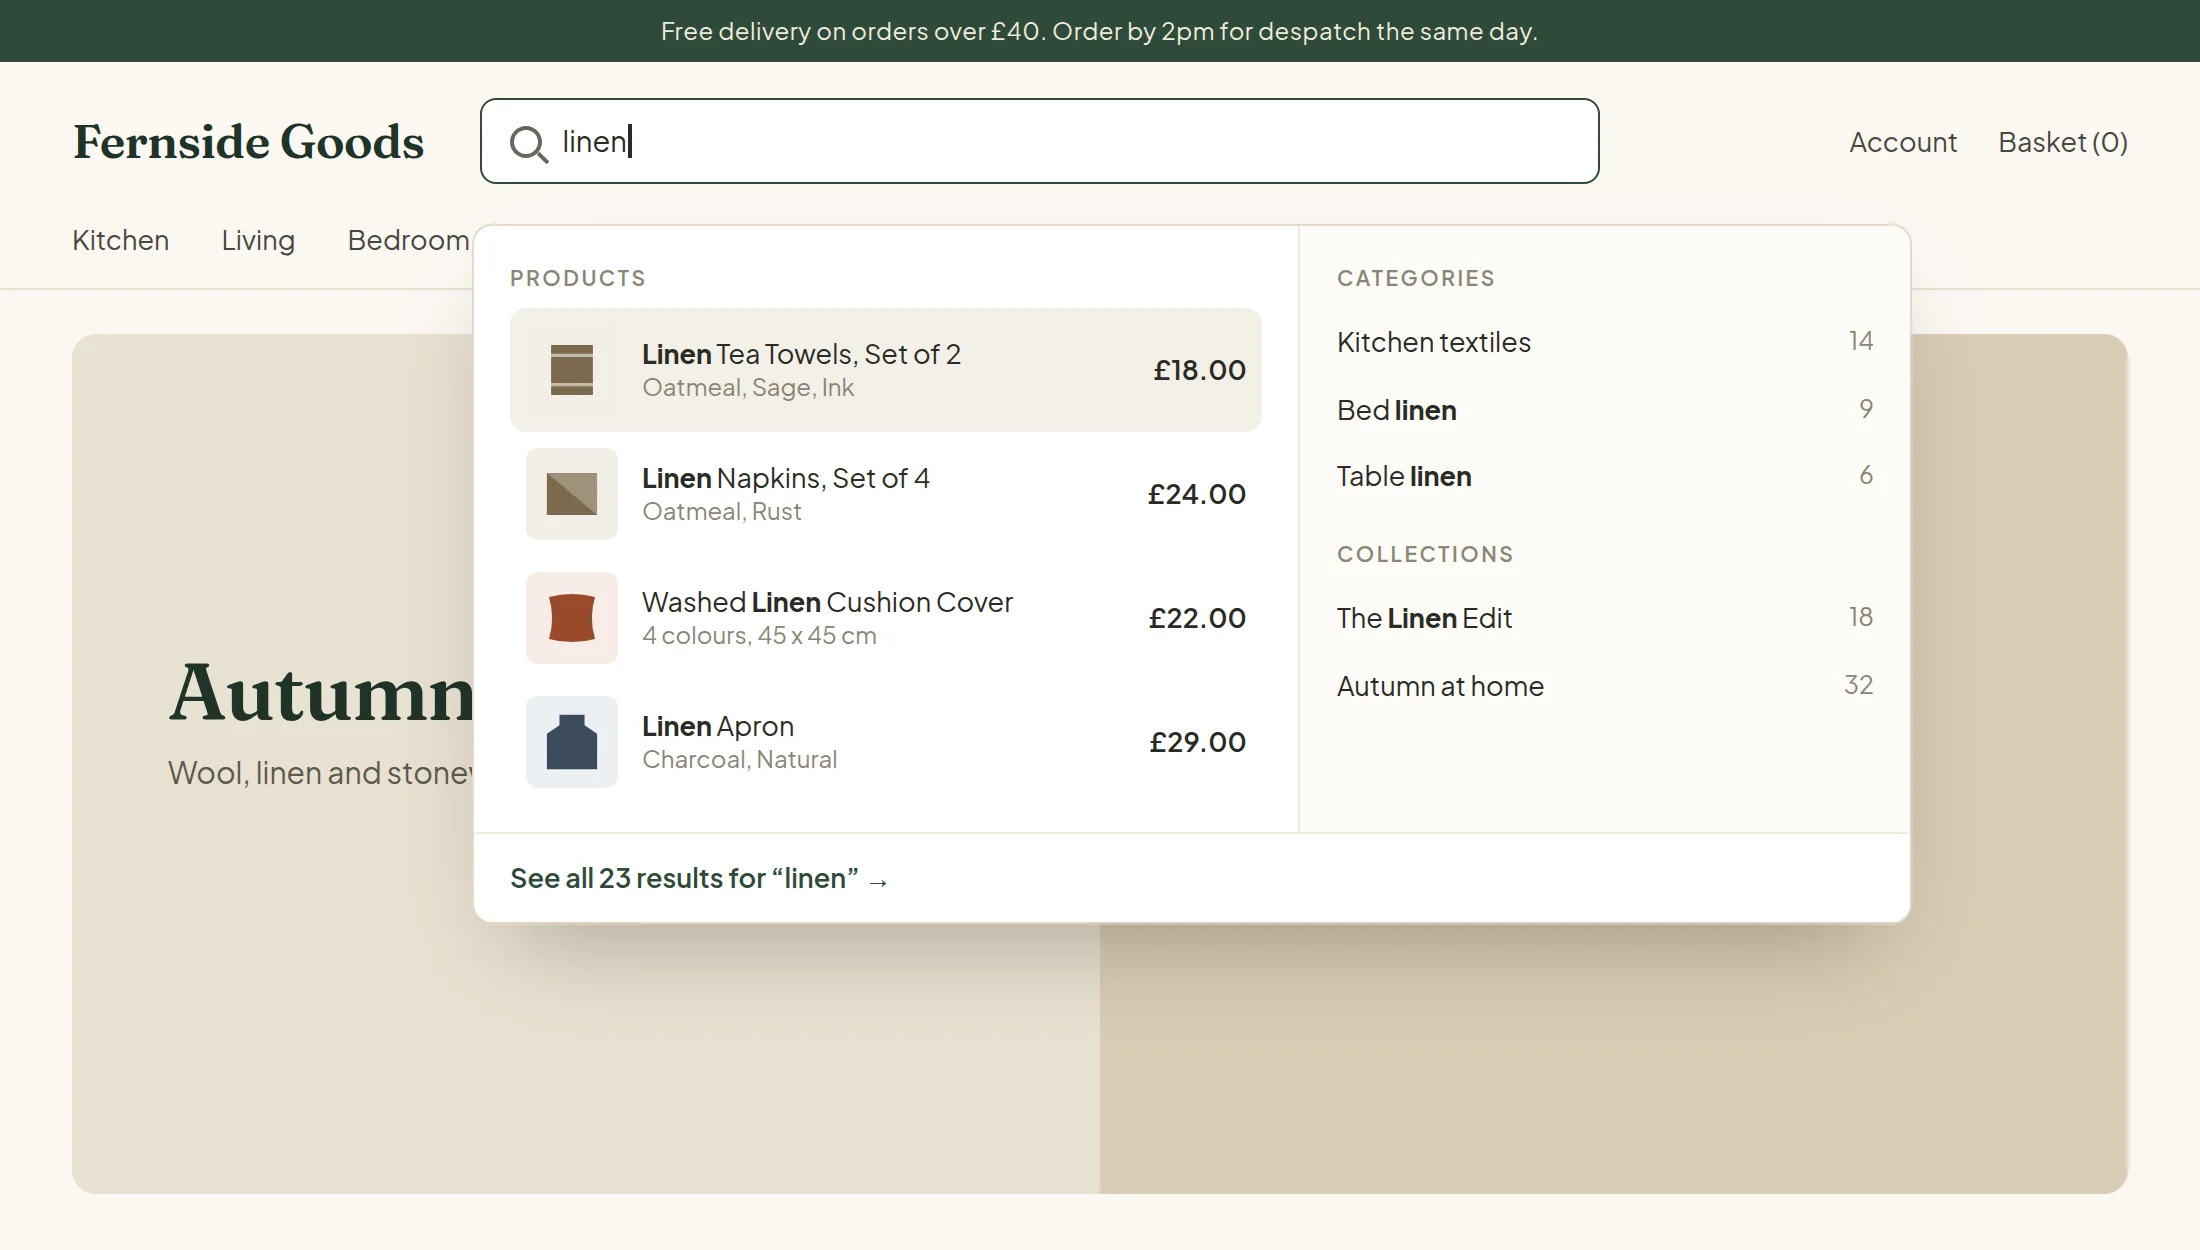
Task: Select the Living navigation item
Action: [x=258, y=240]
